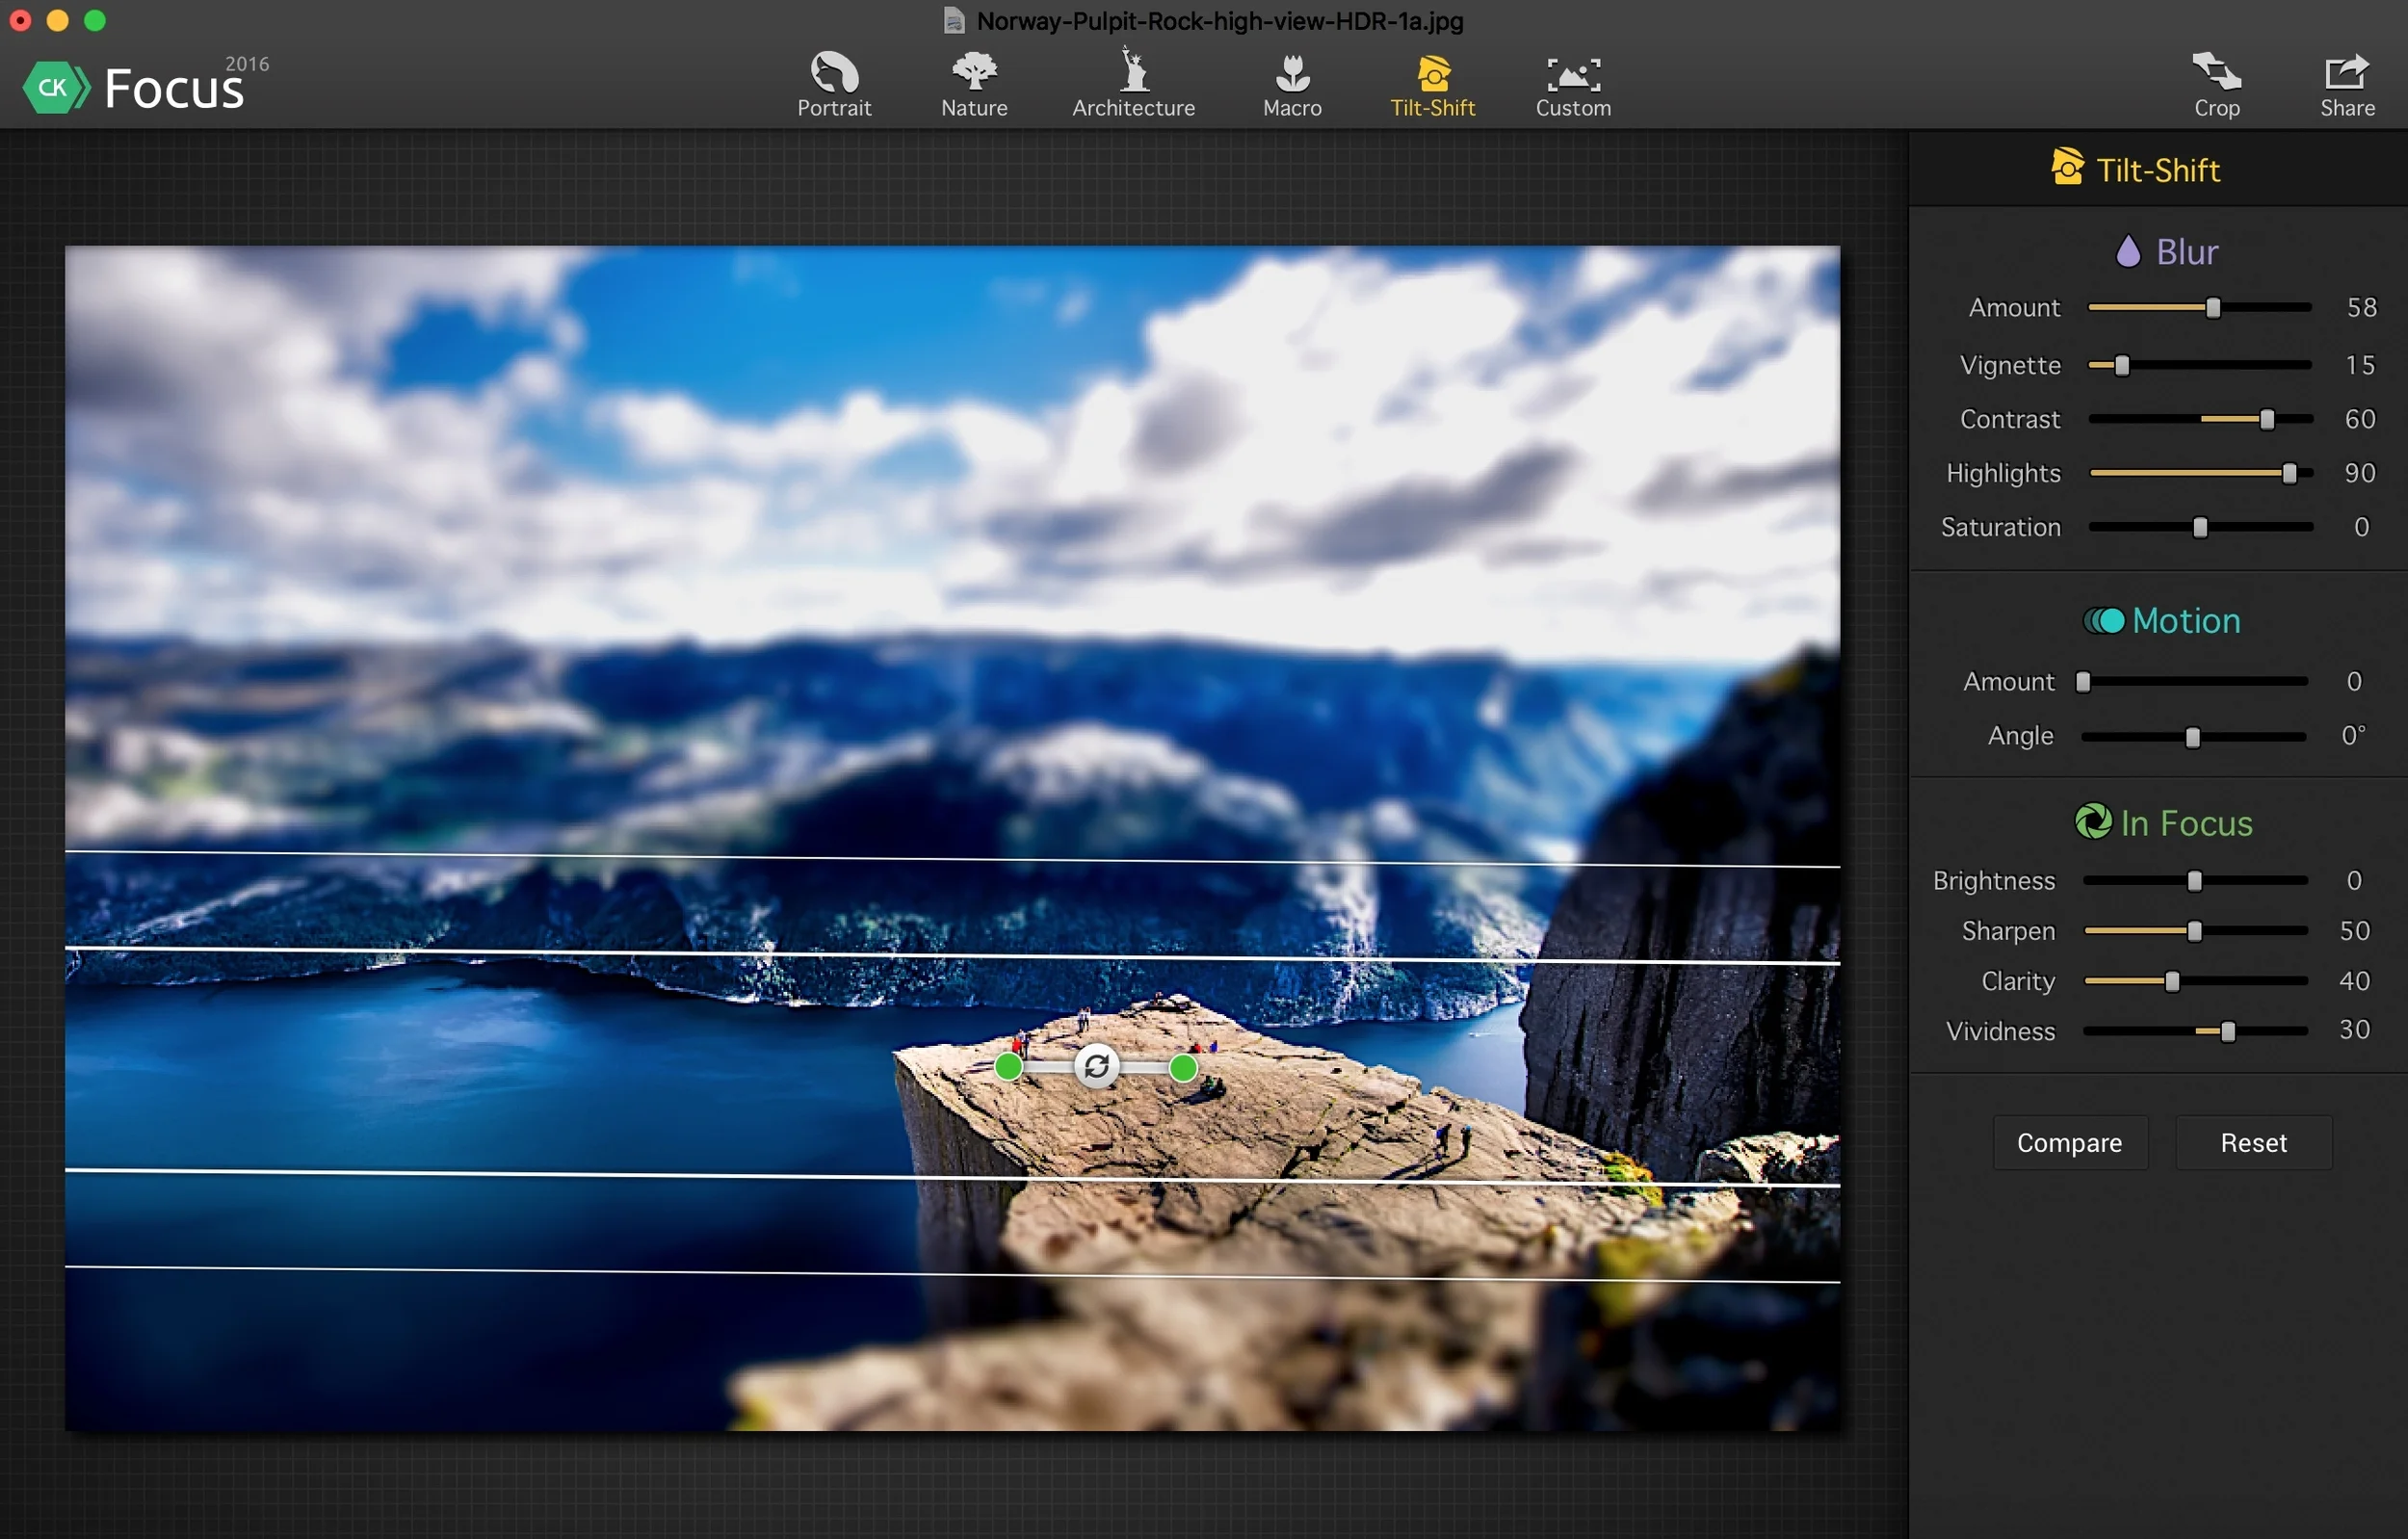Select the Macro mode icon

1292,72
